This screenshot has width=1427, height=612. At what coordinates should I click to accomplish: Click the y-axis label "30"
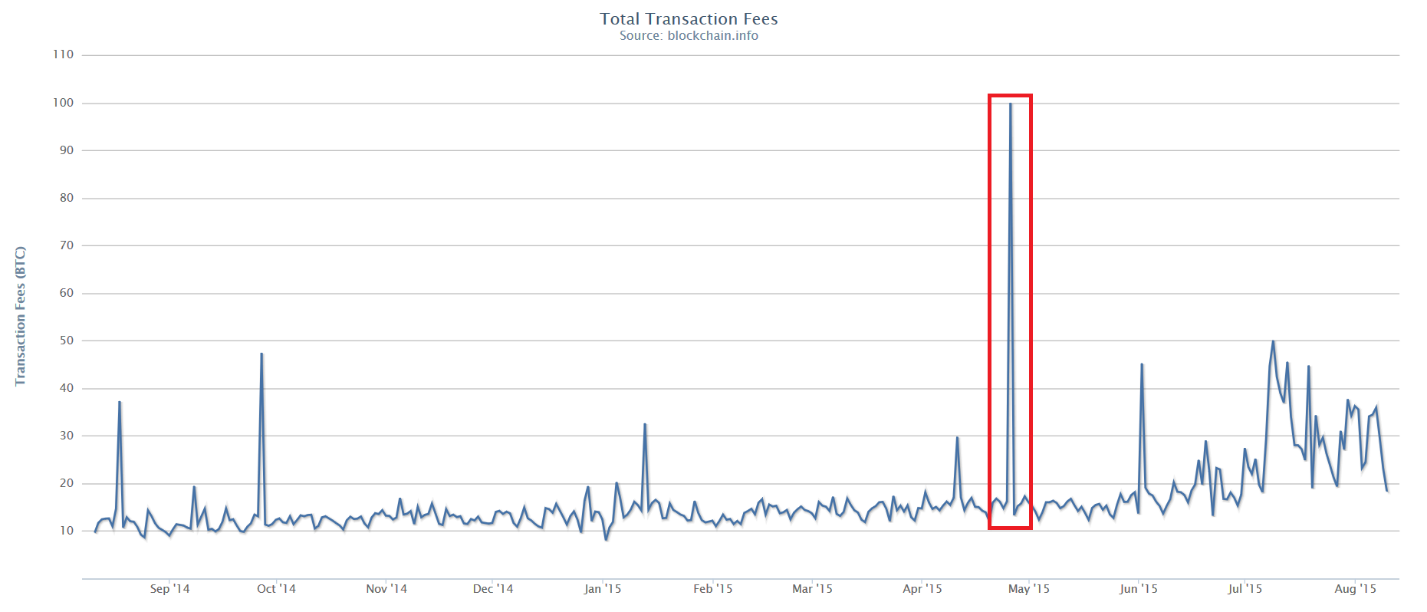(x=67, y=435)
